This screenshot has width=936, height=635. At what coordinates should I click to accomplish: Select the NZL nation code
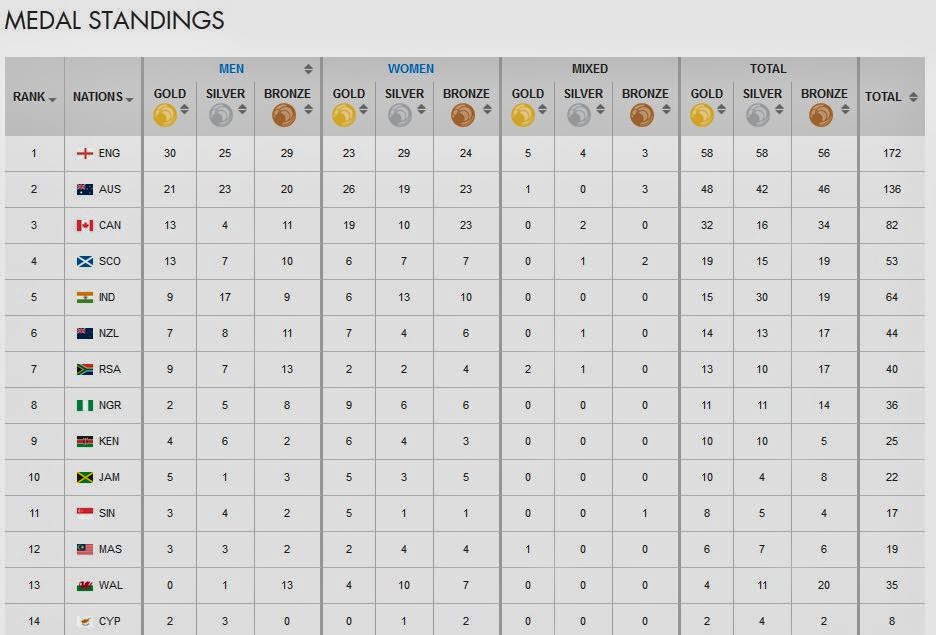coord(109,333)
